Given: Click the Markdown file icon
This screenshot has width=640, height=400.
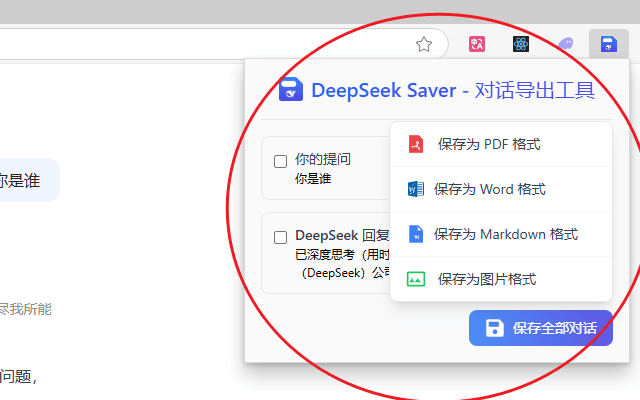Looking at the screenshot, I should pyautogui.click(x=416, y=234).
